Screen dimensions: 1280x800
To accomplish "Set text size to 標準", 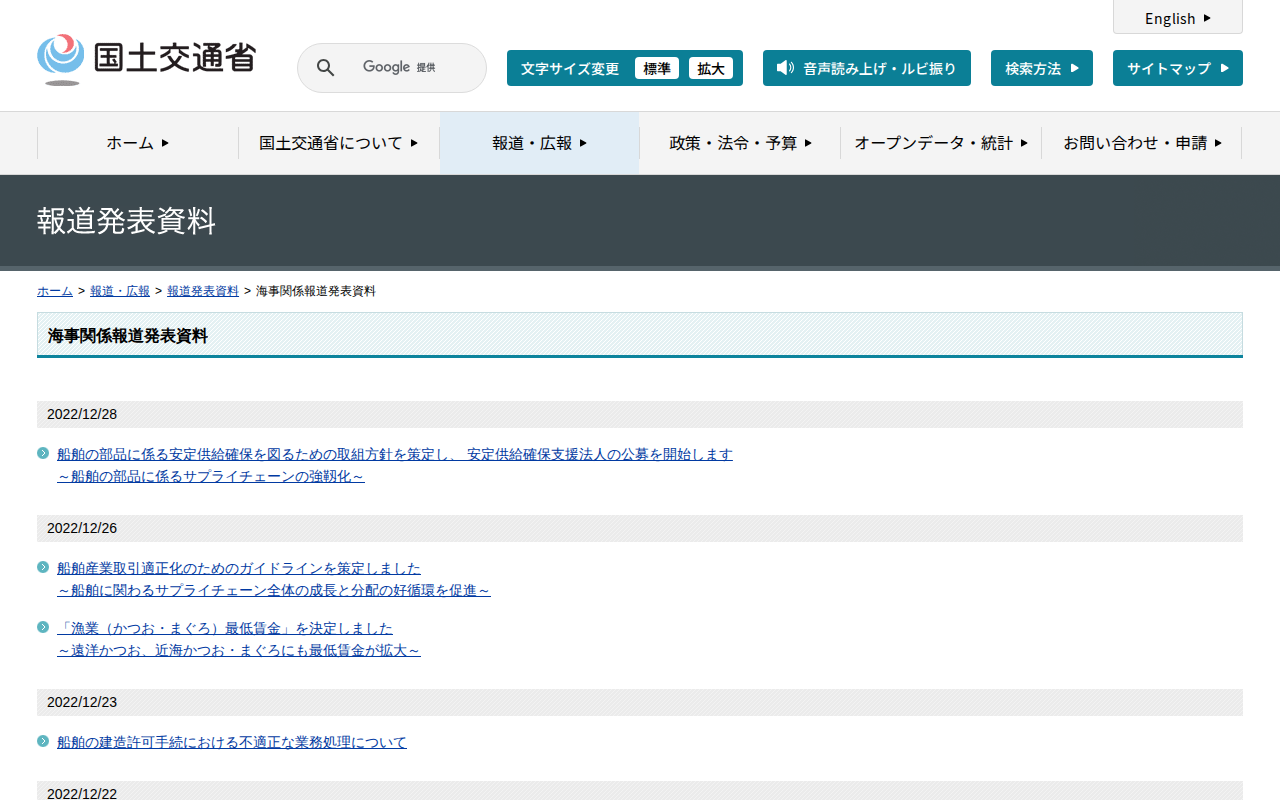I will tap(656, 68).
